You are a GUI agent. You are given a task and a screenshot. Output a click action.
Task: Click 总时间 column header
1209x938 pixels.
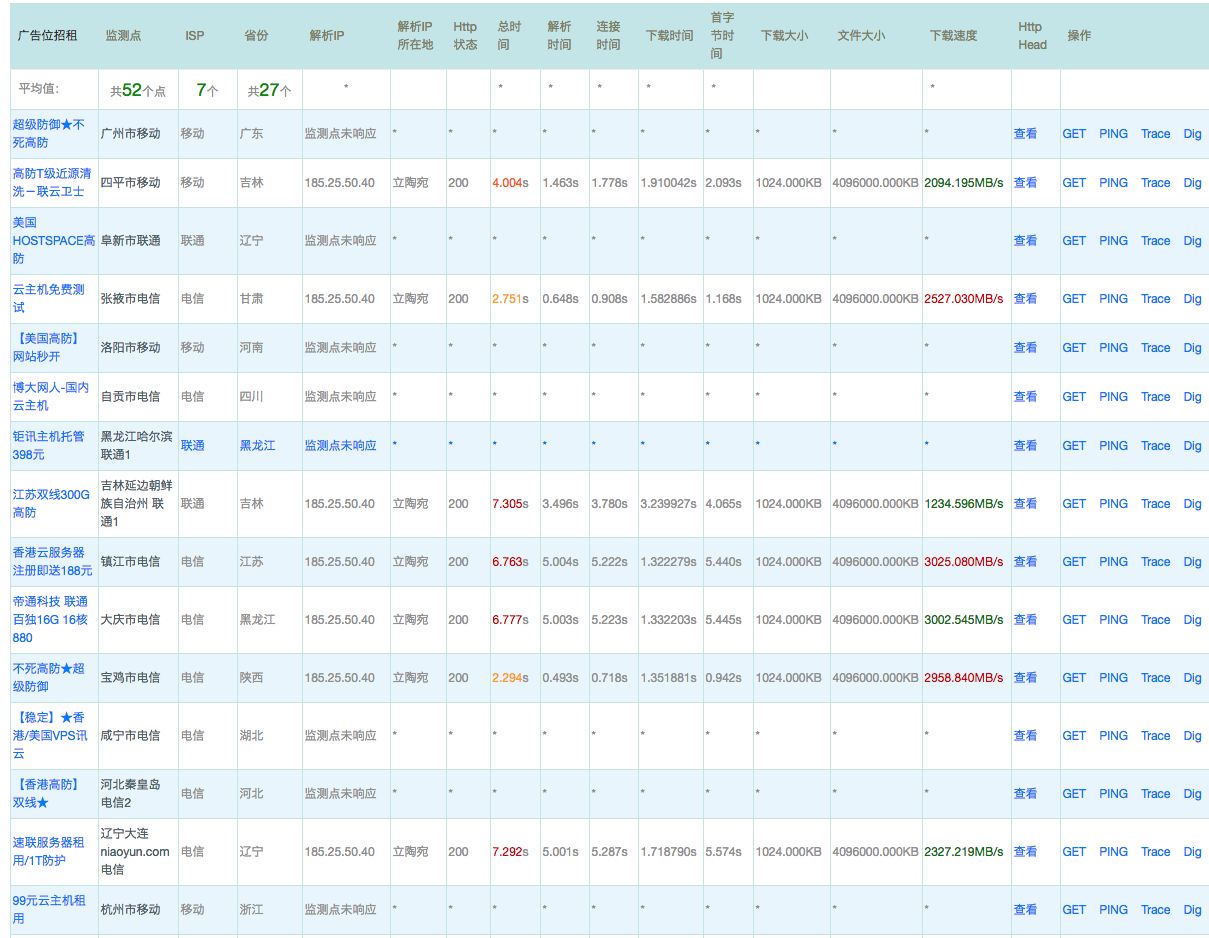[509, 36]
